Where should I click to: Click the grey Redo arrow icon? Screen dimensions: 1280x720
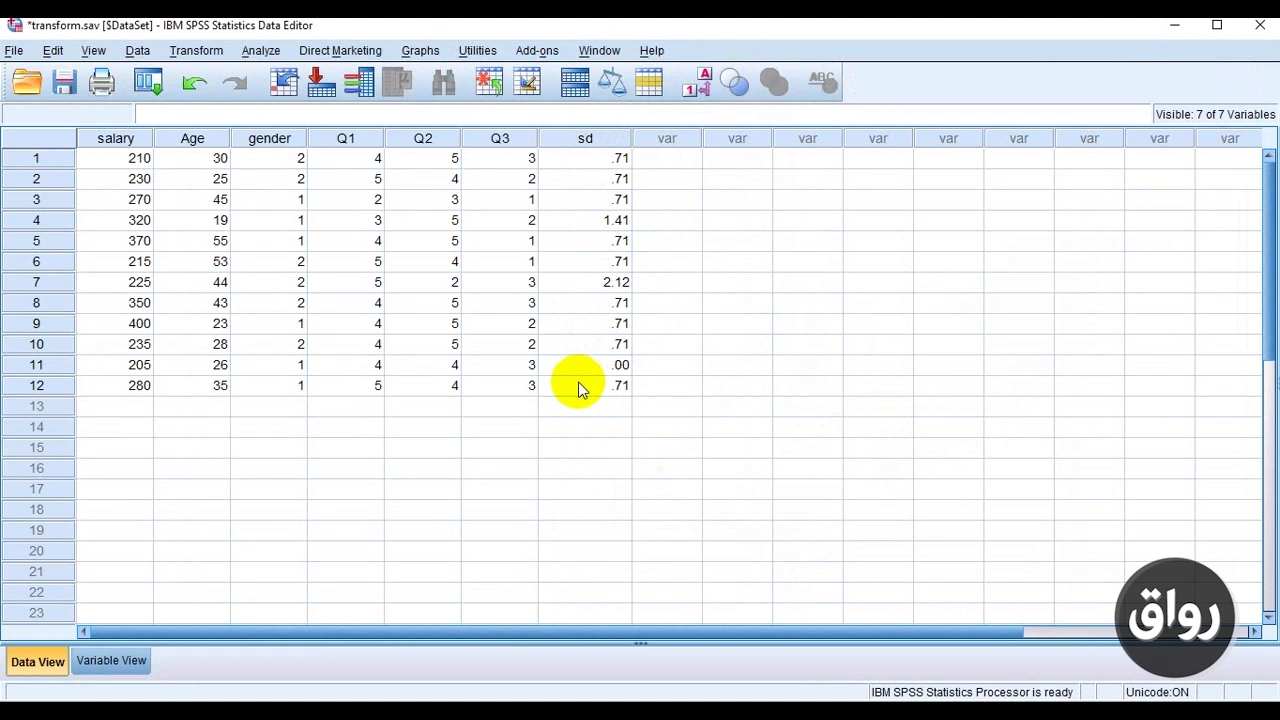pyautogui.click(x=235, y=83)
